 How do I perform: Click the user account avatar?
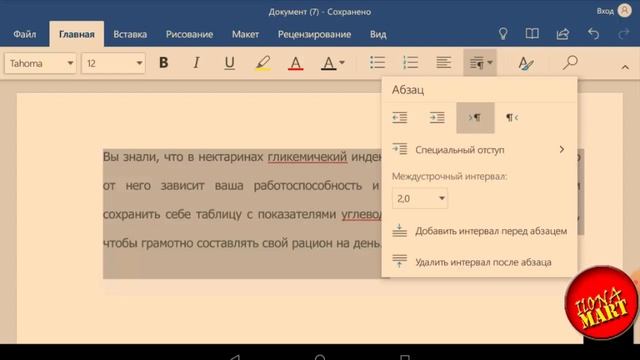[624, 11]
